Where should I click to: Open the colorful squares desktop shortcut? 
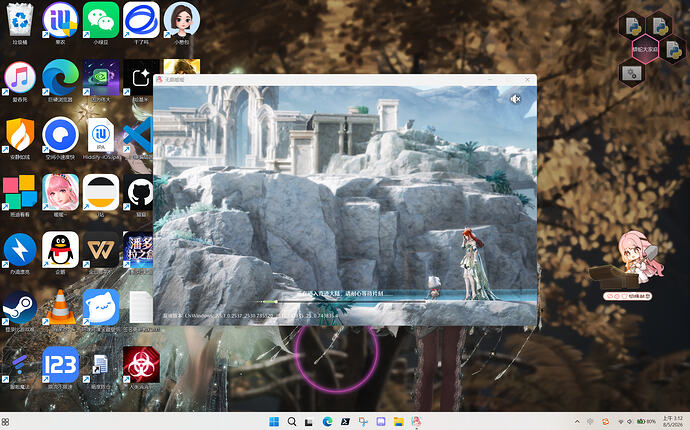[x=20, y=192]
